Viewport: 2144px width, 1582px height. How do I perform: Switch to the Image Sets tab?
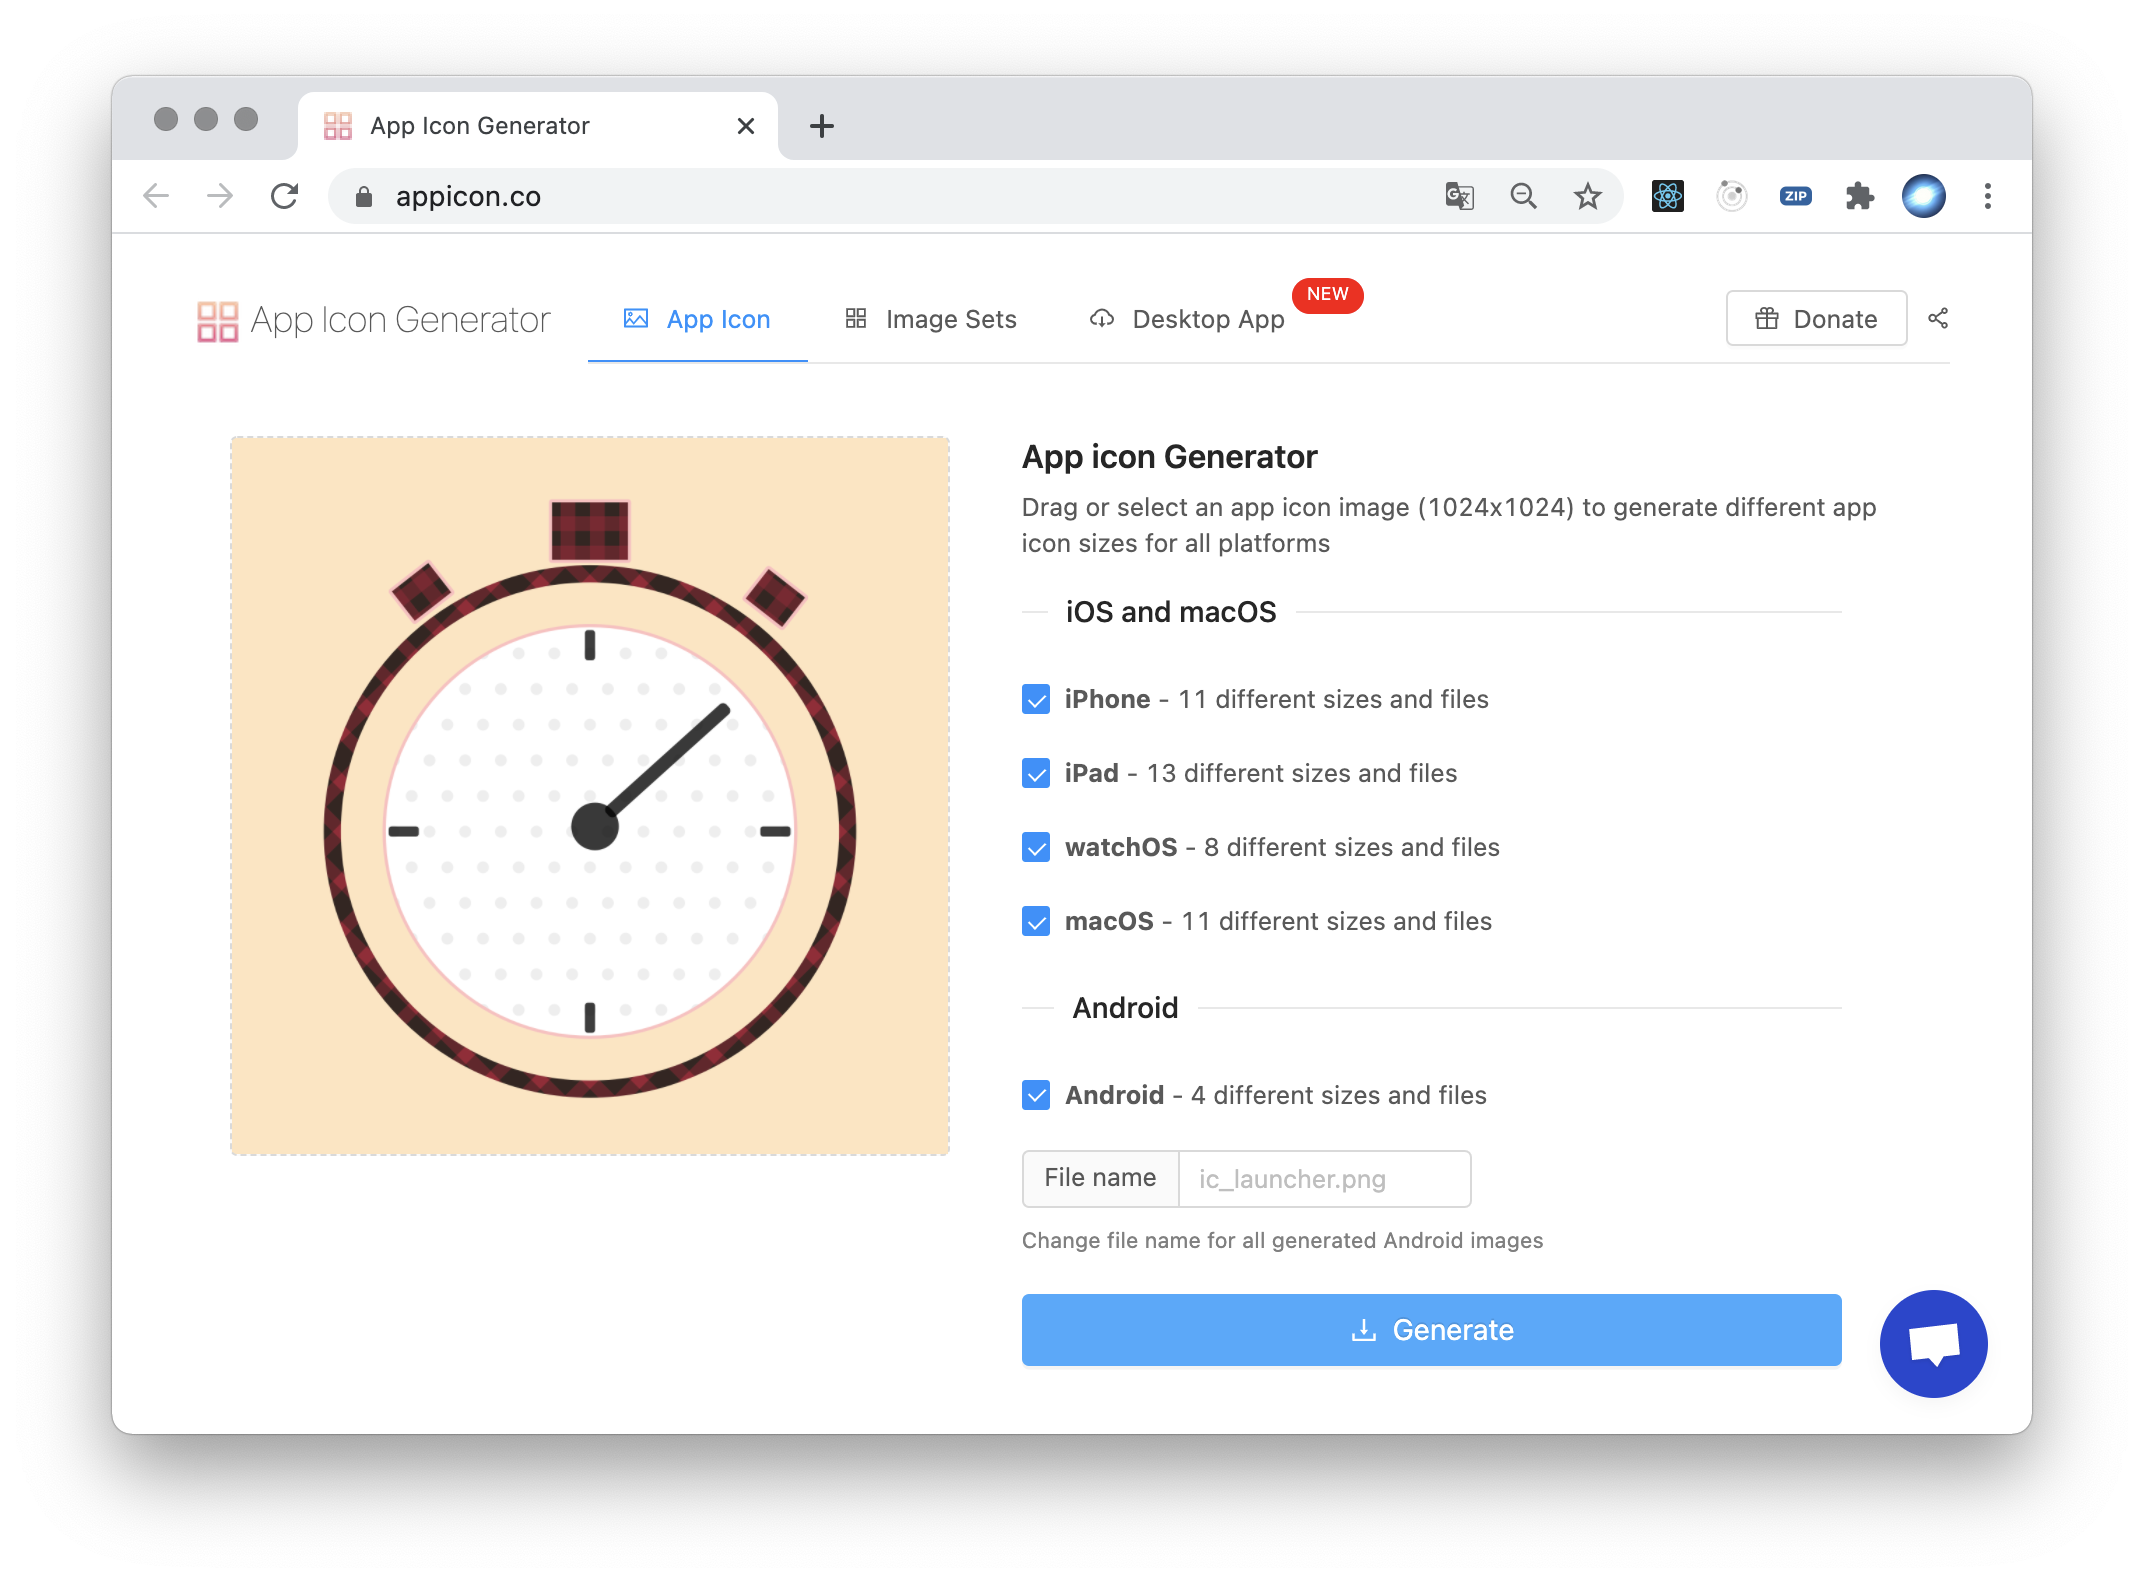(x=930, y=319)
